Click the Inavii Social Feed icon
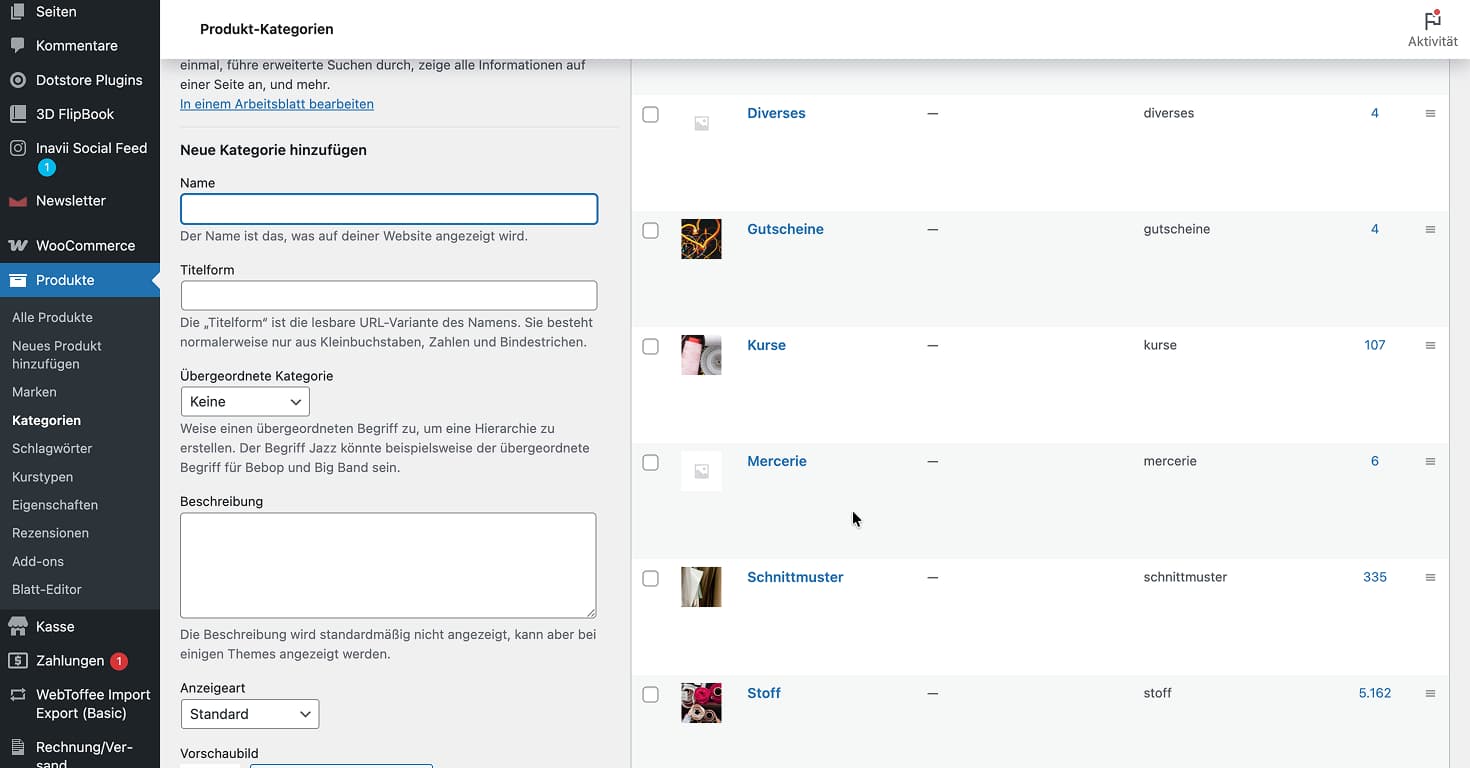Screen dimensions: 1470x768 tap(17, 148)
